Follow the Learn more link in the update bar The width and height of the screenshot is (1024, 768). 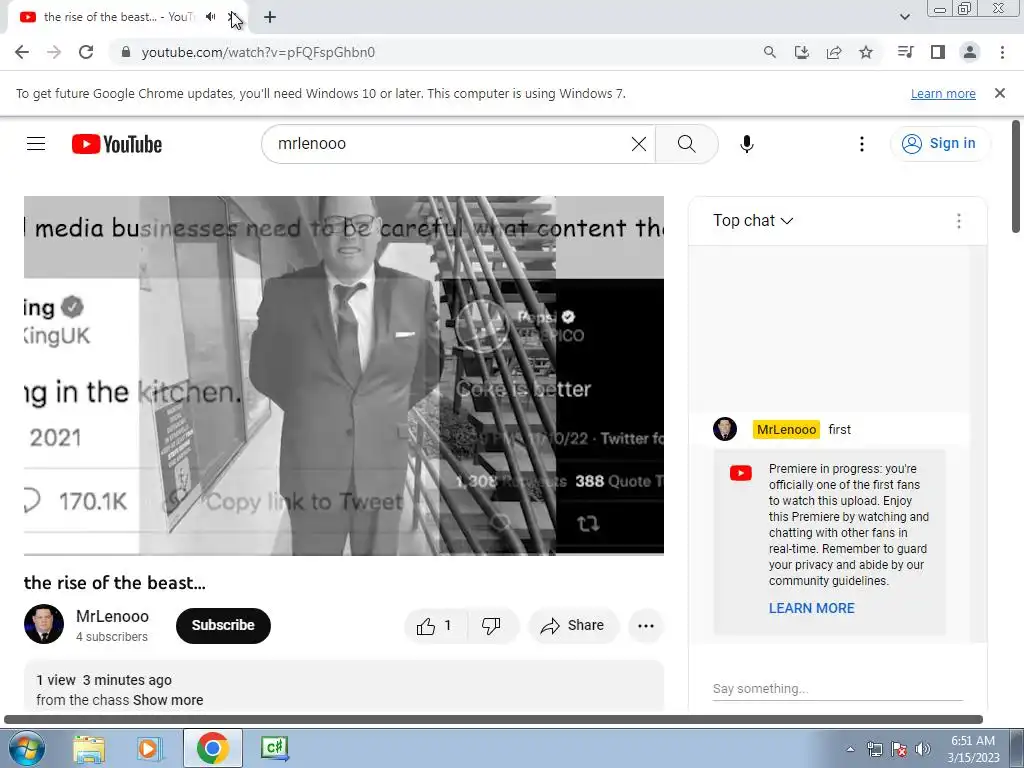943,93
